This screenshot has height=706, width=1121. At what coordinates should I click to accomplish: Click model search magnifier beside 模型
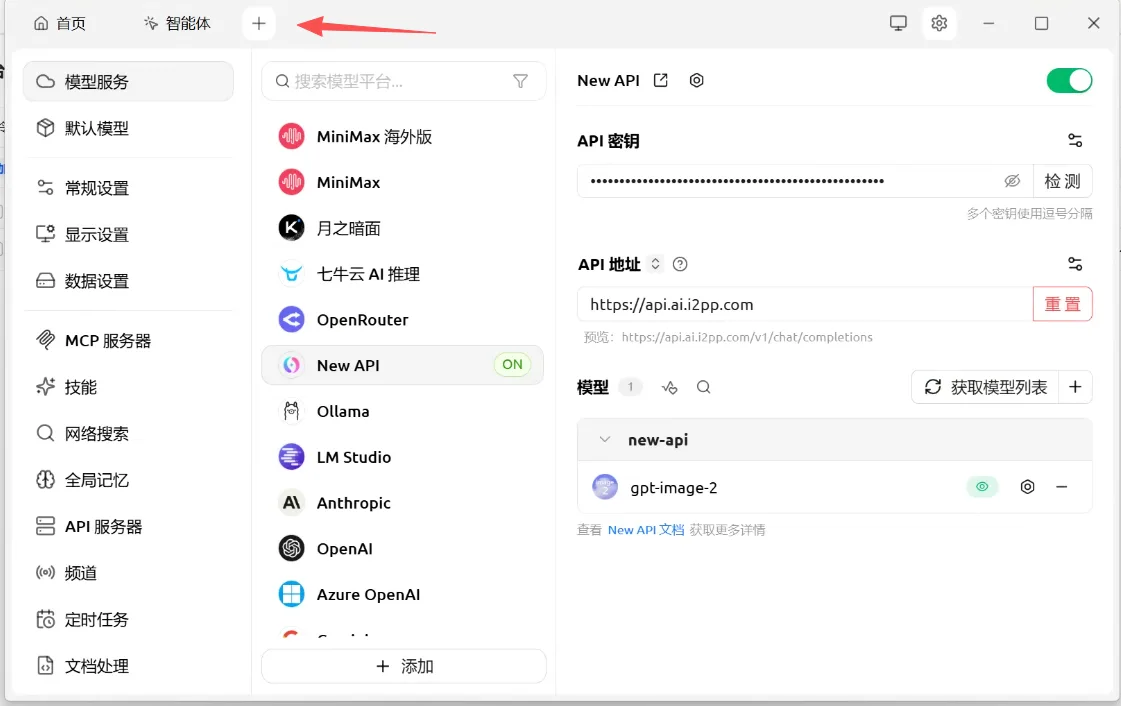(703, 387)
